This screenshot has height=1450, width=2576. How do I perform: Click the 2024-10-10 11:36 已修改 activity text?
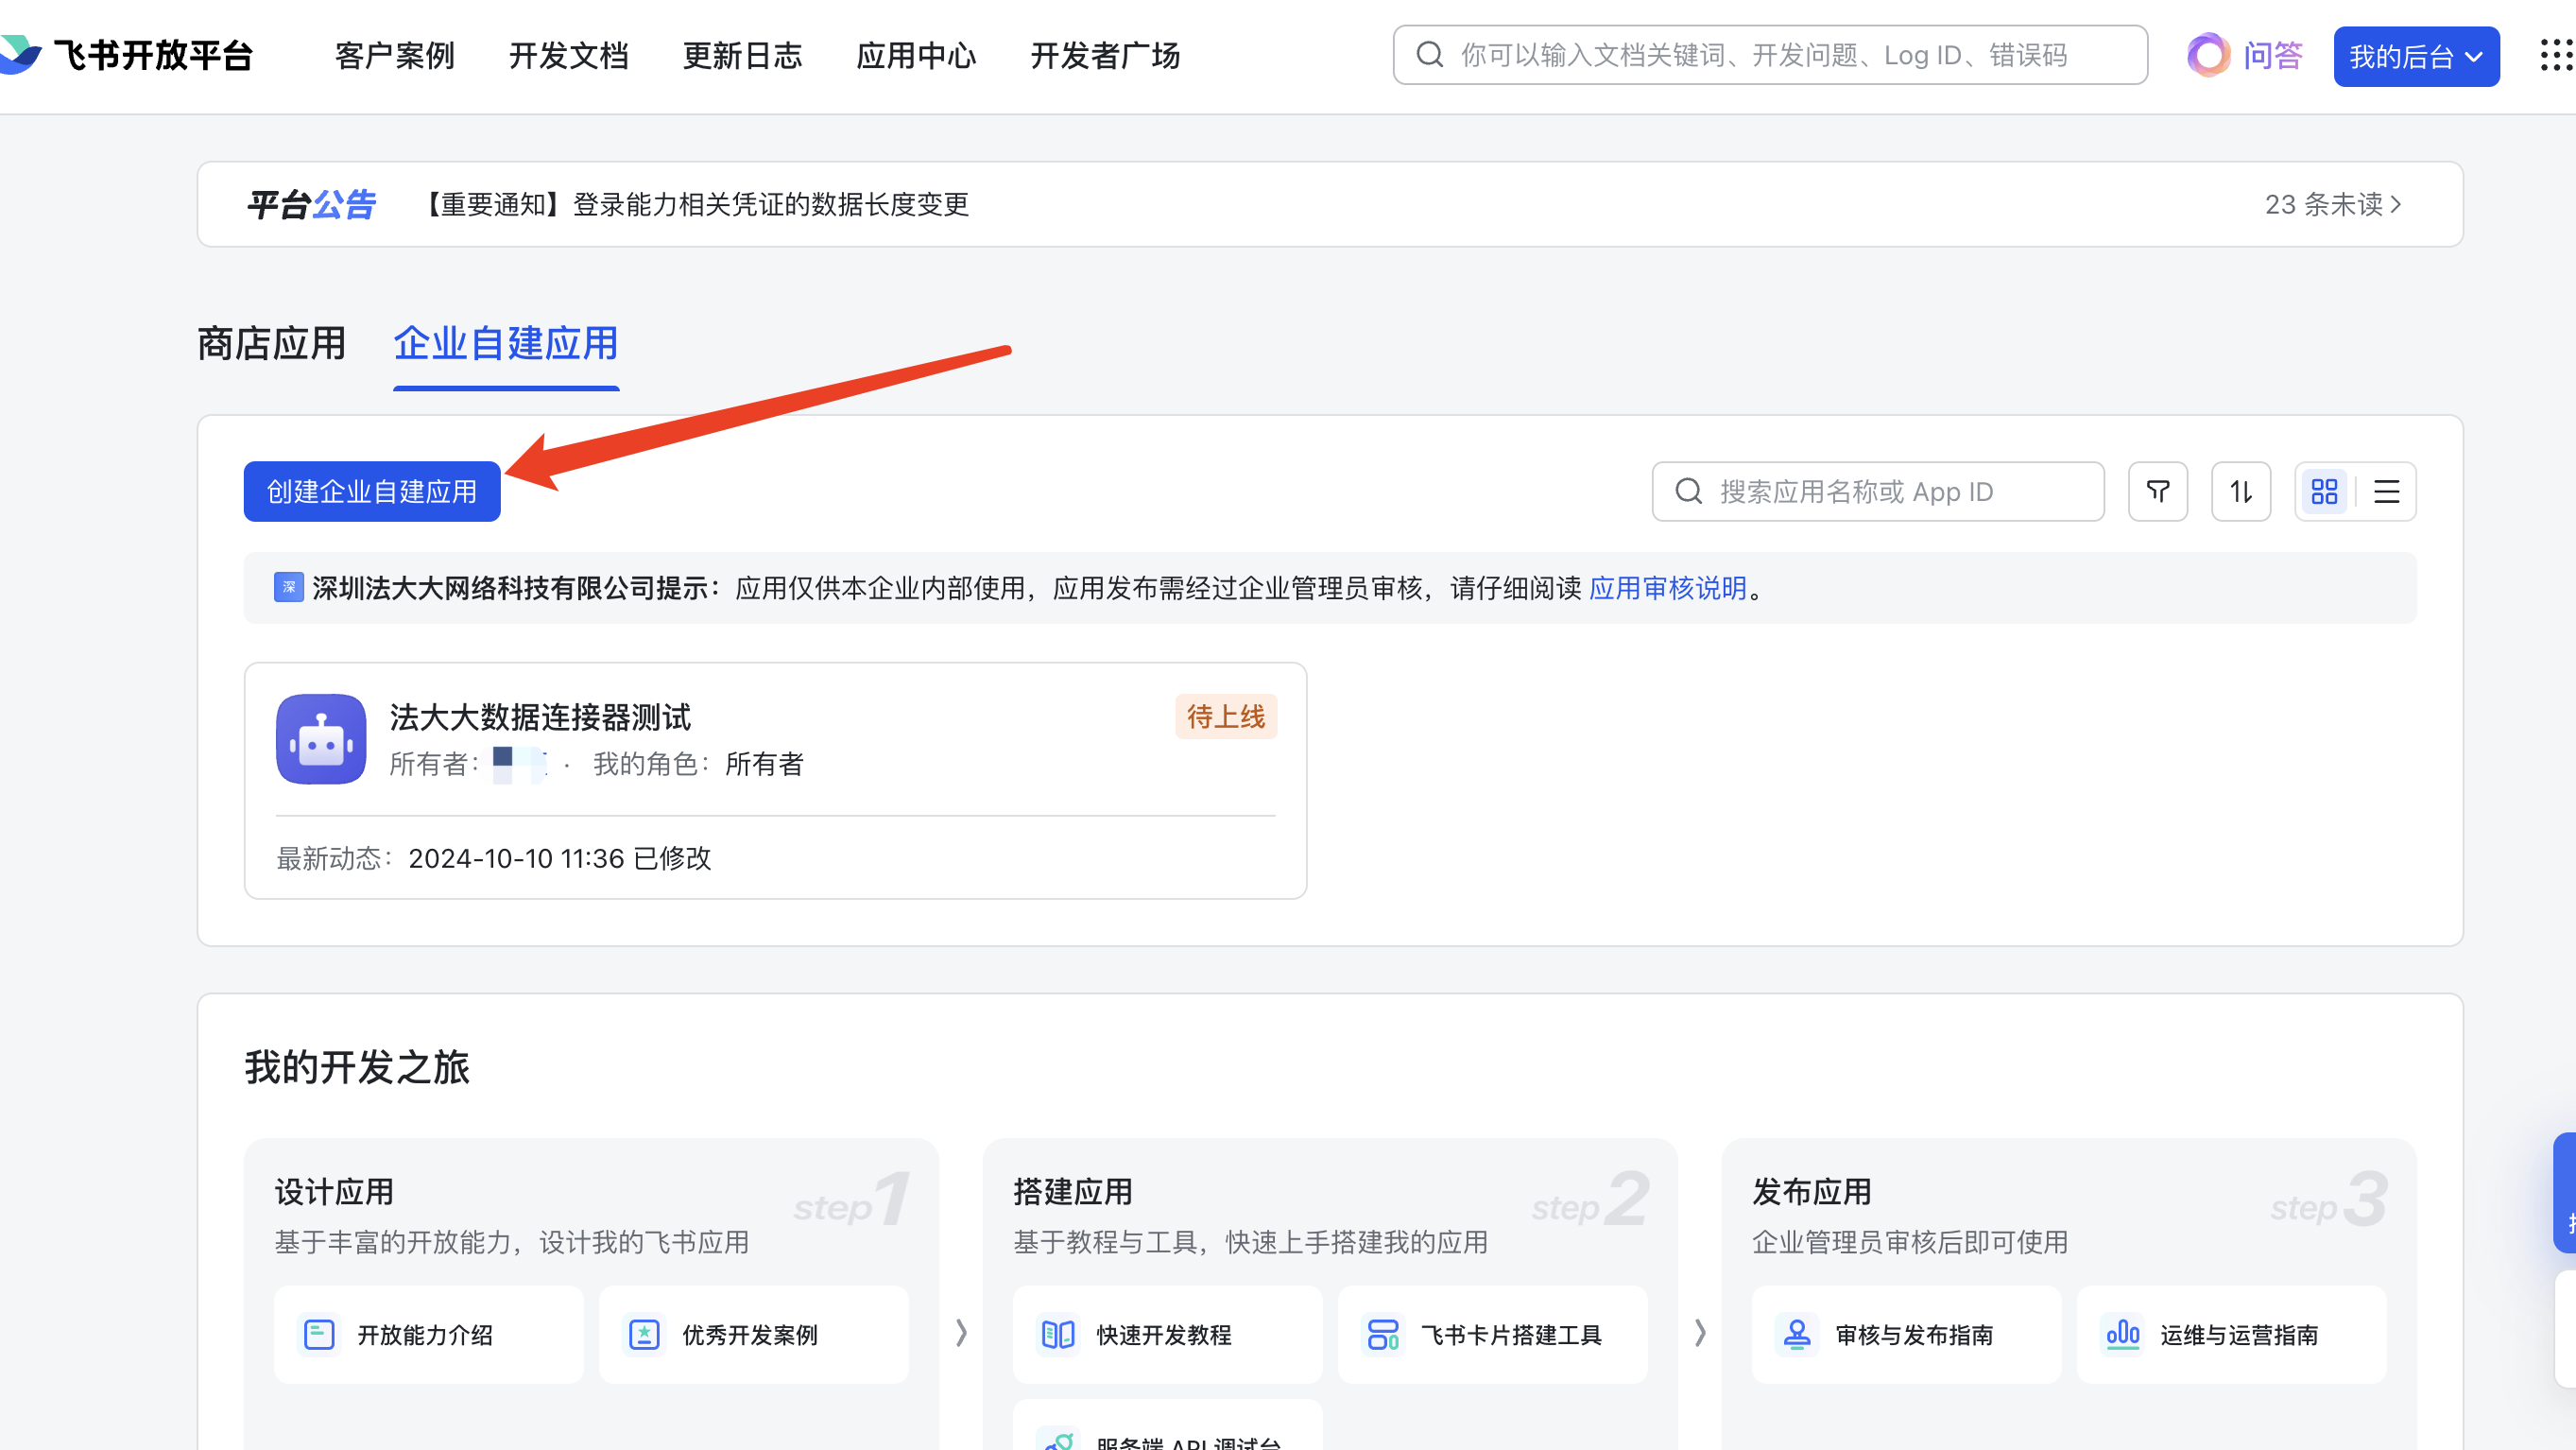(560, 859)
